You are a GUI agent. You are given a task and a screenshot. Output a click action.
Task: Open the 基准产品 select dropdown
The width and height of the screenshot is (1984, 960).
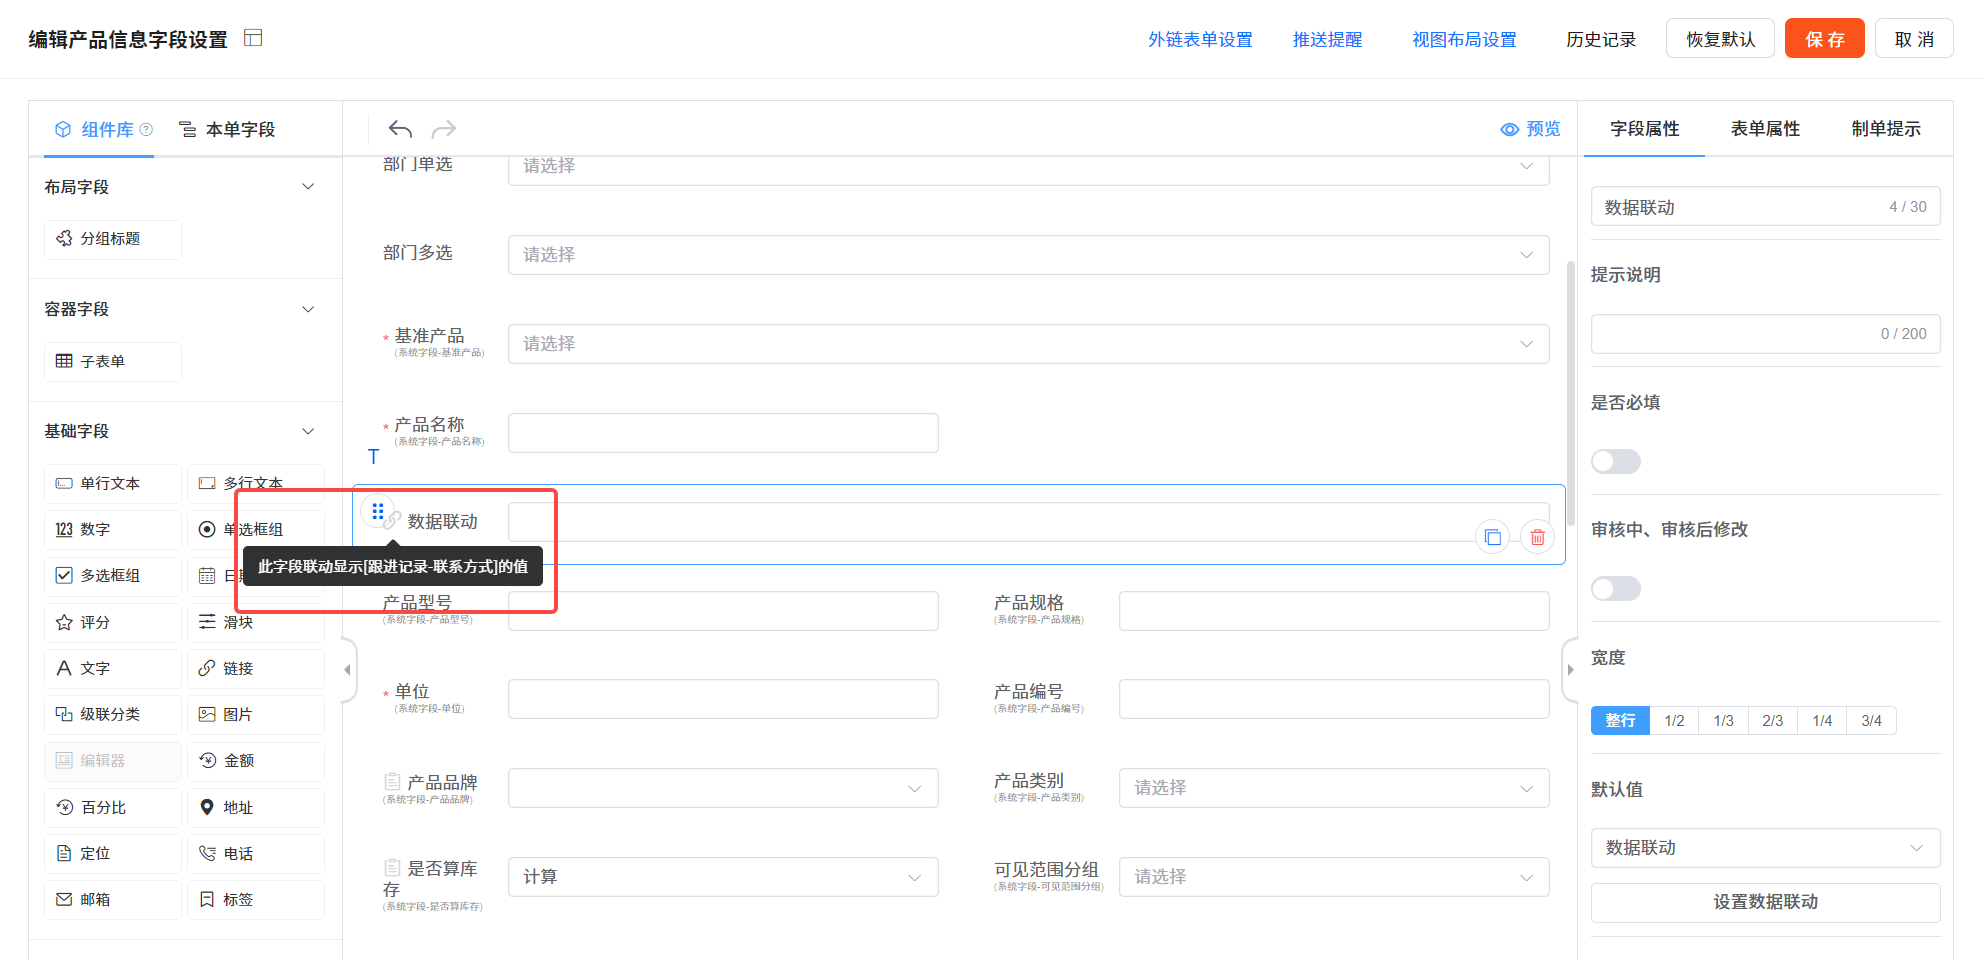tap(1028, 344)
